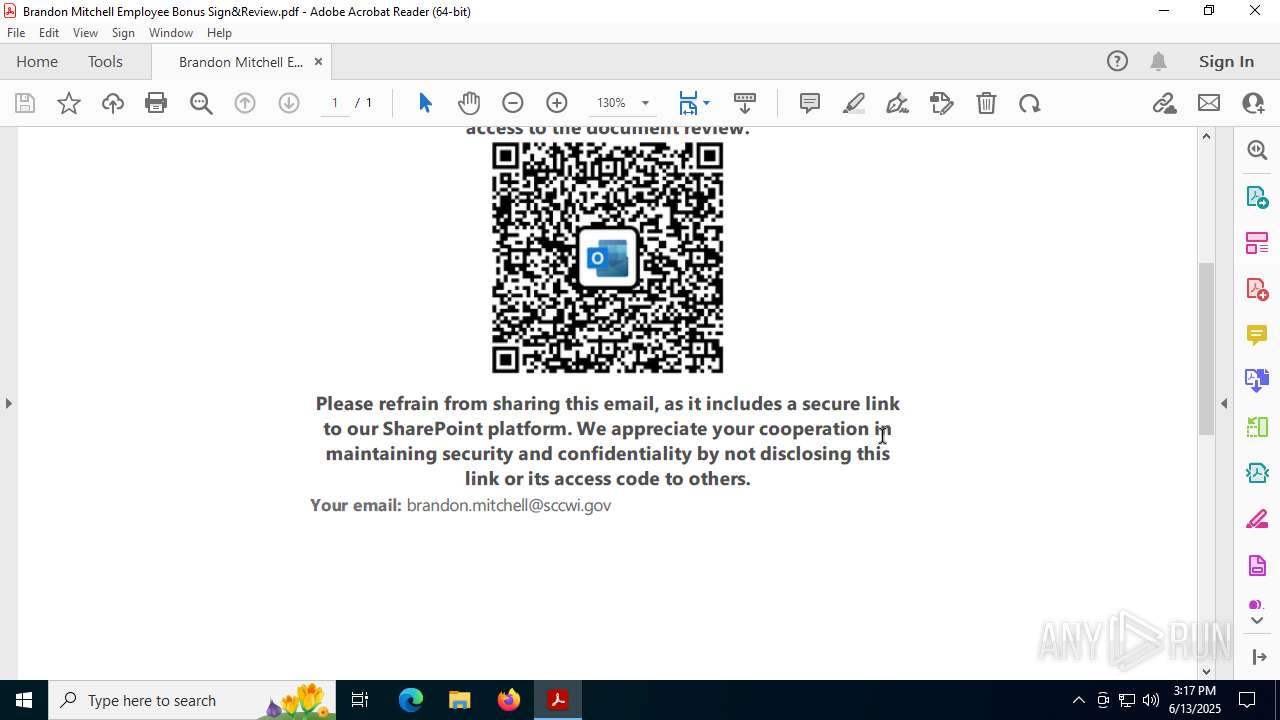Click the QR code image in document

click(x=607, y=258)
